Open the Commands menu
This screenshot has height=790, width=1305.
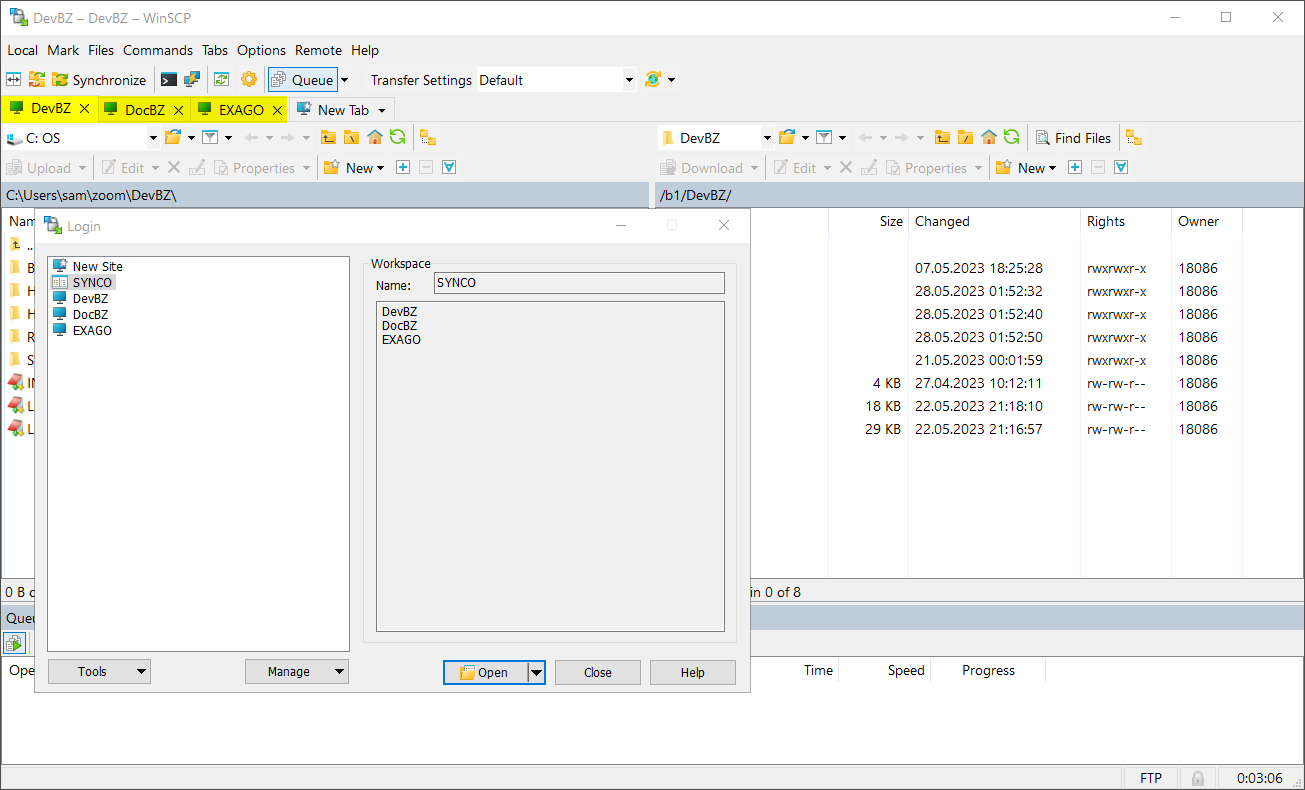158,50
